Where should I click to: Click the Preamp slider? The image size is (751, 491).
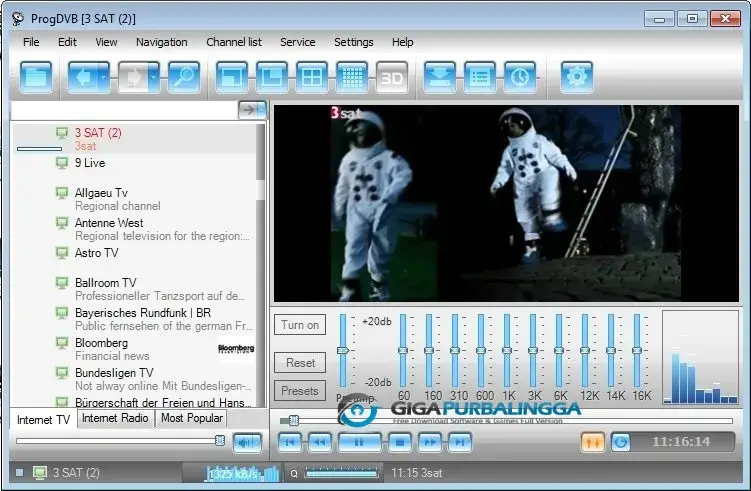click(342, 351)
